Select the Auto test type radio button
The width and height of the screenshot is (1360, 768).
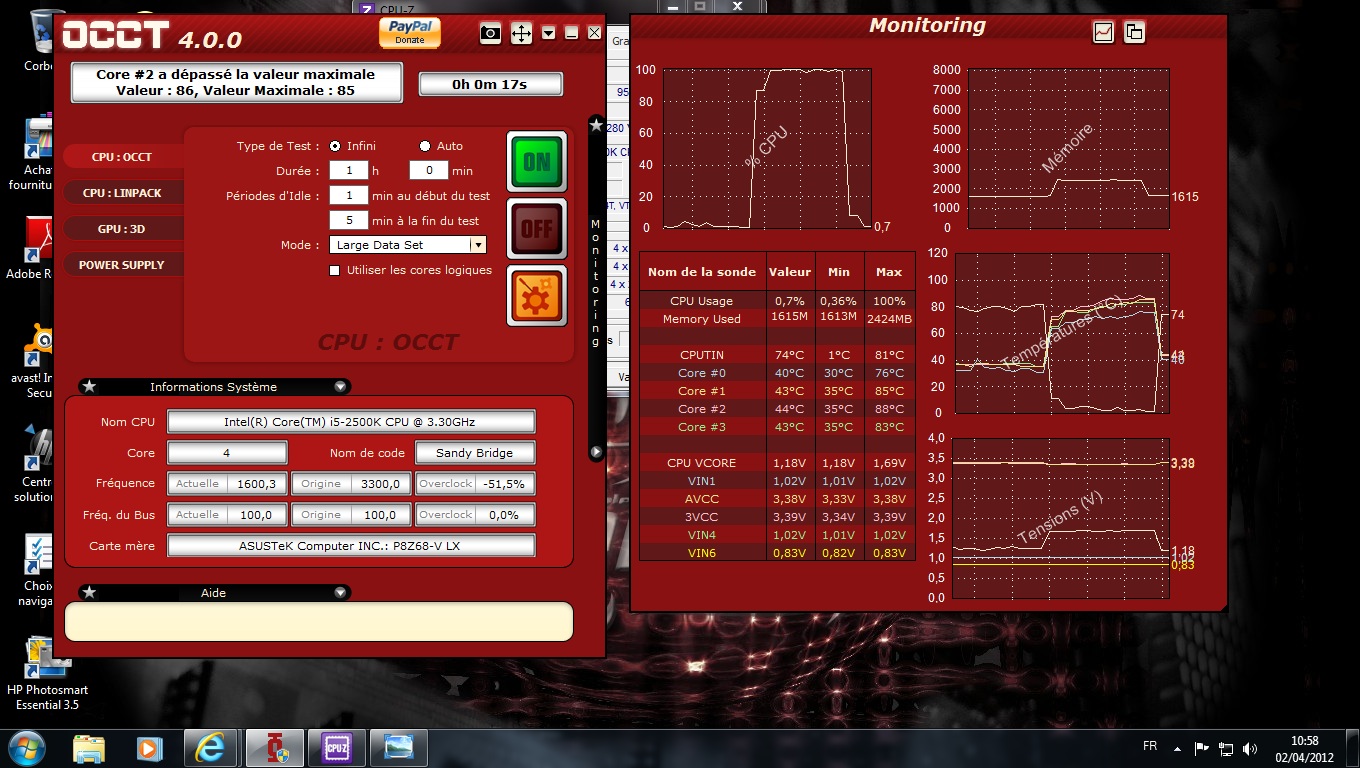pyautogui.click(x=425, y=146)
